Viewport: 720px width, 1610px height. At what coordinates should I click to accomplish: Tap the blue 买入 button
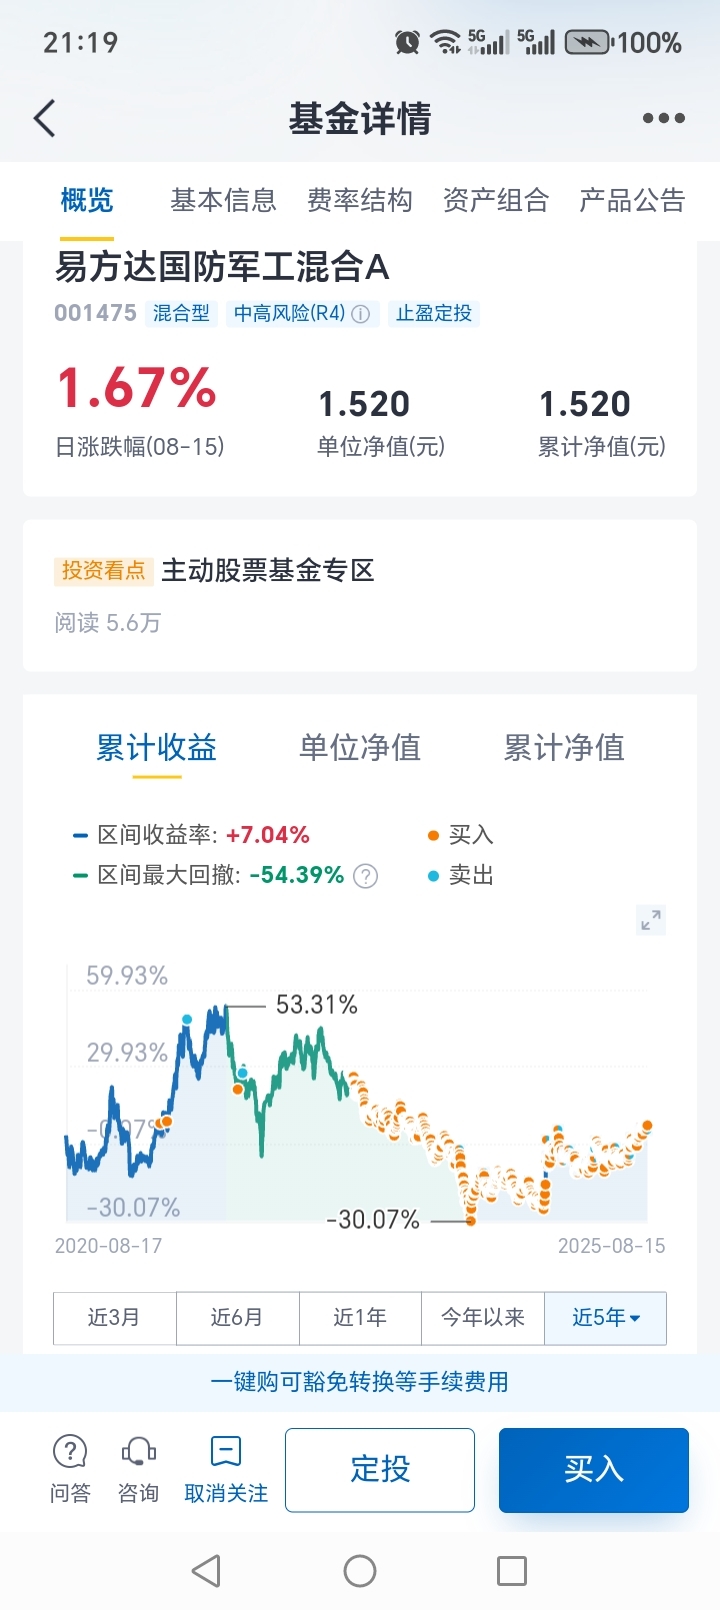[594, 1469]
